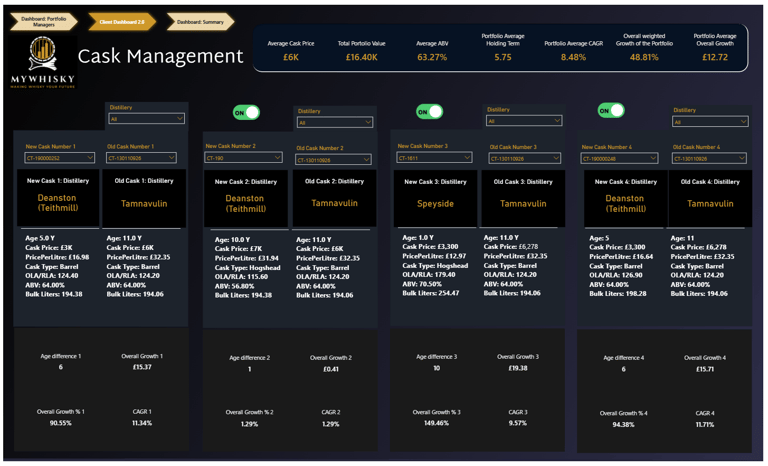Click the text 'OLA/RLA: 126.90'
The image size is (768, 466).
point(616,275)
